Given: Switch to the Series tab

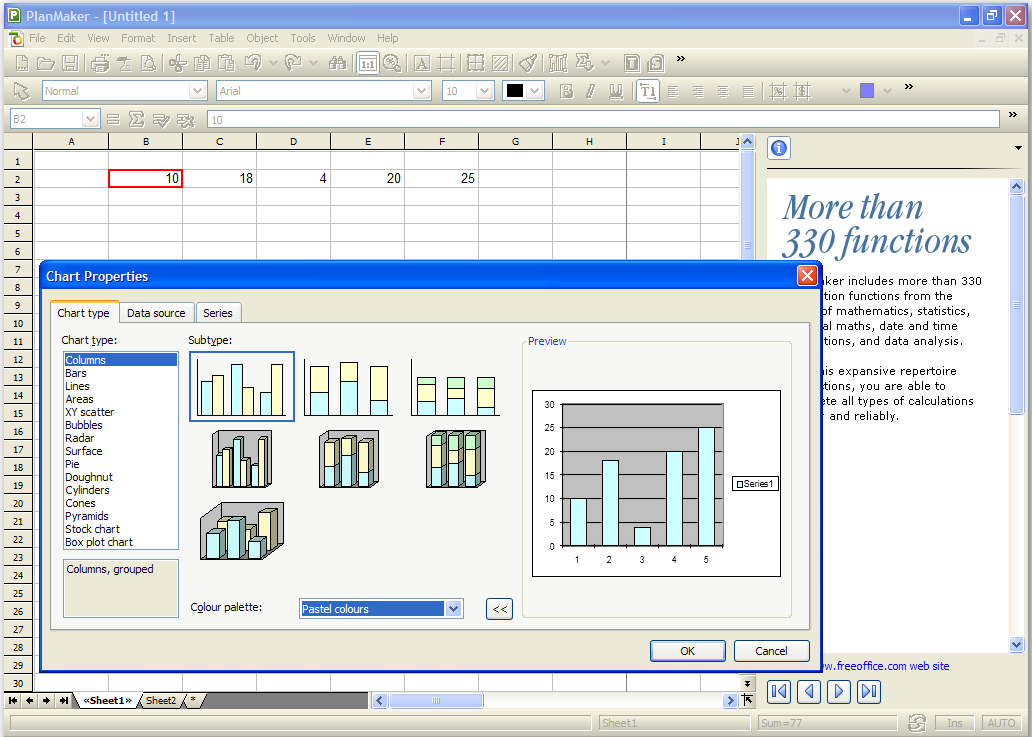Looking at the screenshot, I should click(218, 313).
